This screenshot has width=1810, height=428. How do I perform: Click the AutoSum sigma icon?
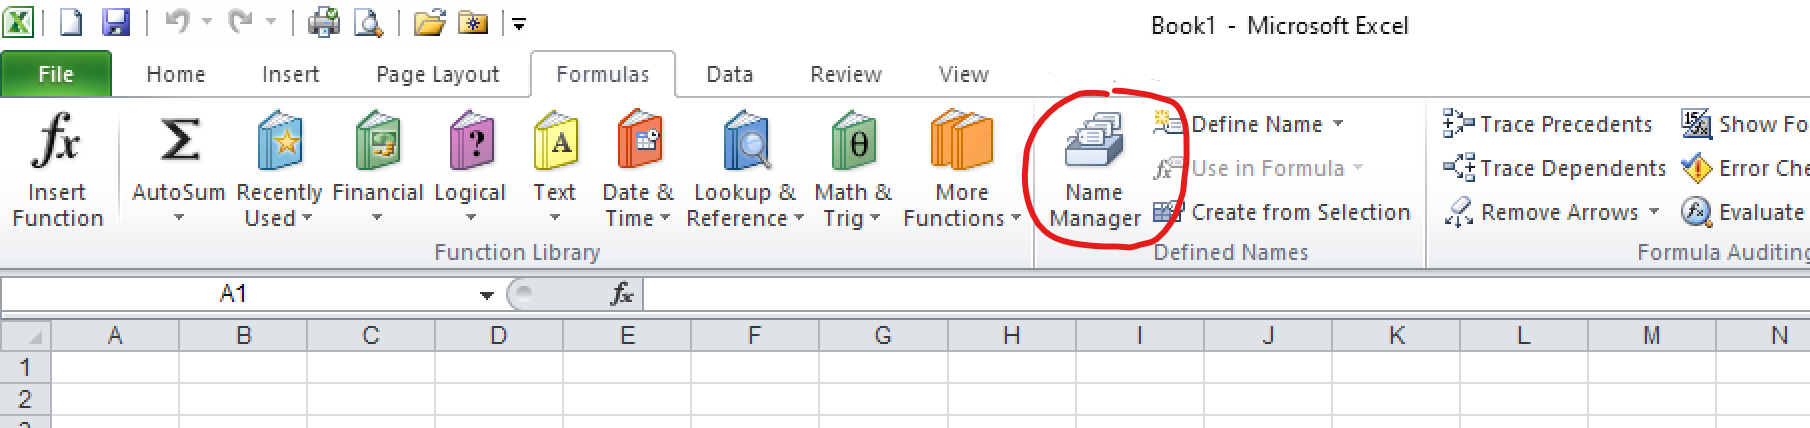pyautogui.click(x=179, y=140)
